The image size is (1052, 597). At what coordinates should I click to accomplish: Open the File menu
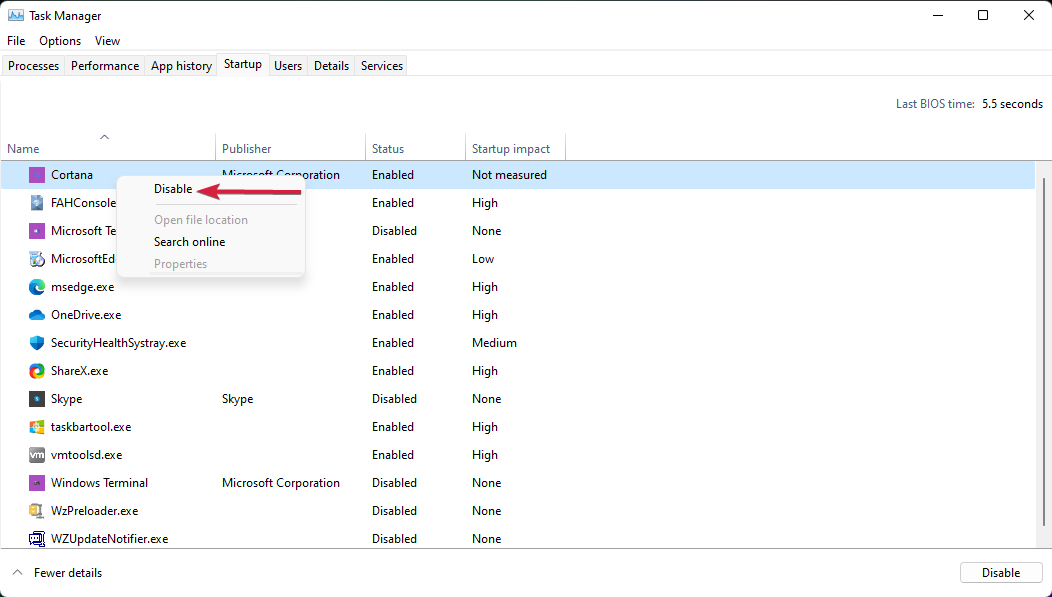16,41
